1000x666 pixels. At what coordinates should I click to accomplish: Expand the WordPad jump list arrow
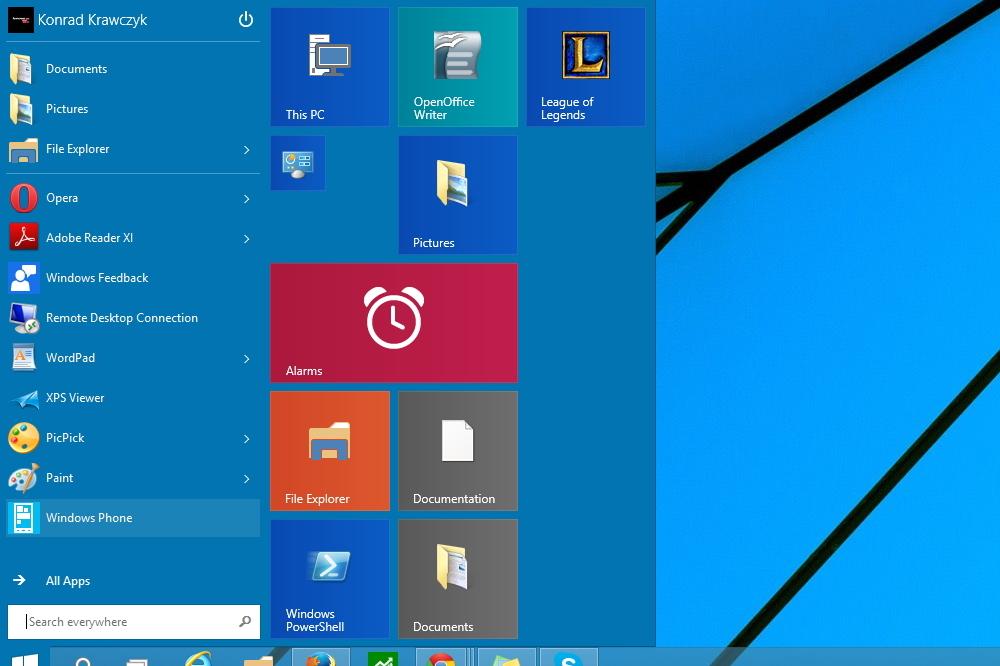click(247, 359)
